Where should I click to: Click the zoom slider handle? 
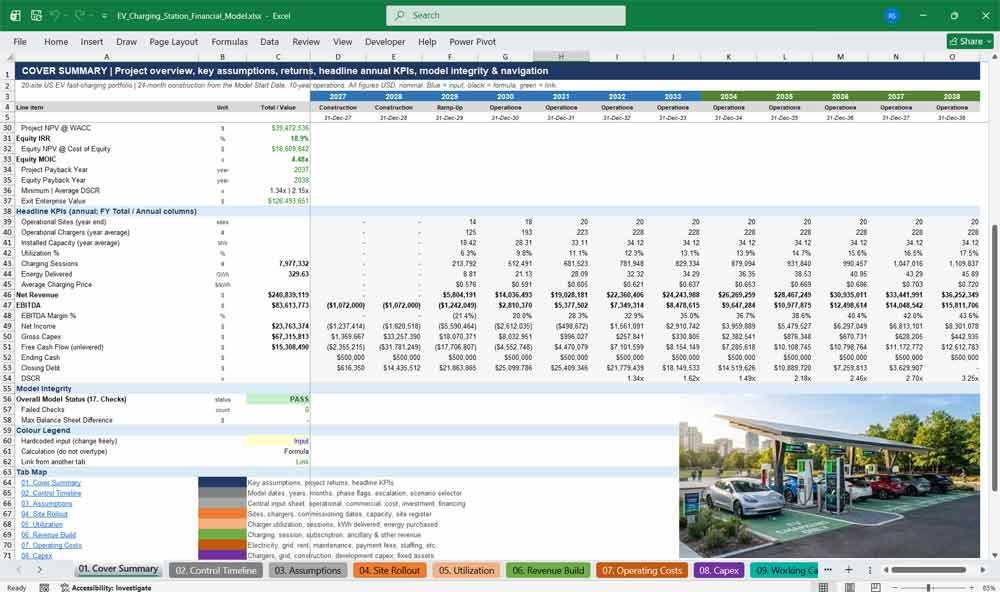pos(929,587)
